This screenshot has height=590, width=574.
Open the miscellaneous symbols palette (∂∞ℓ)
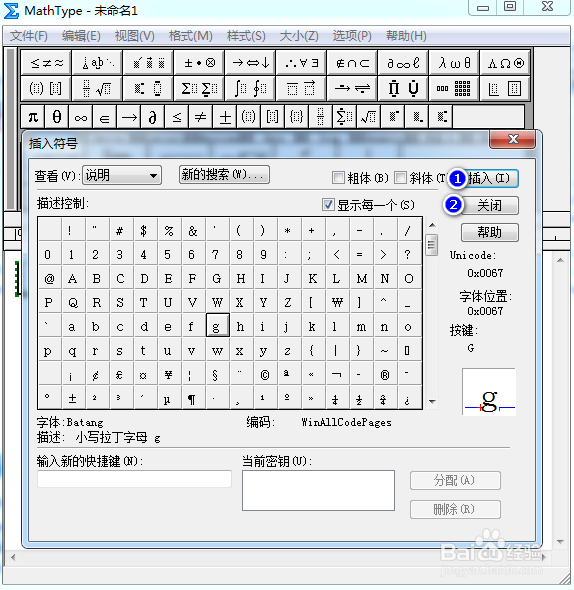(403, 63)
